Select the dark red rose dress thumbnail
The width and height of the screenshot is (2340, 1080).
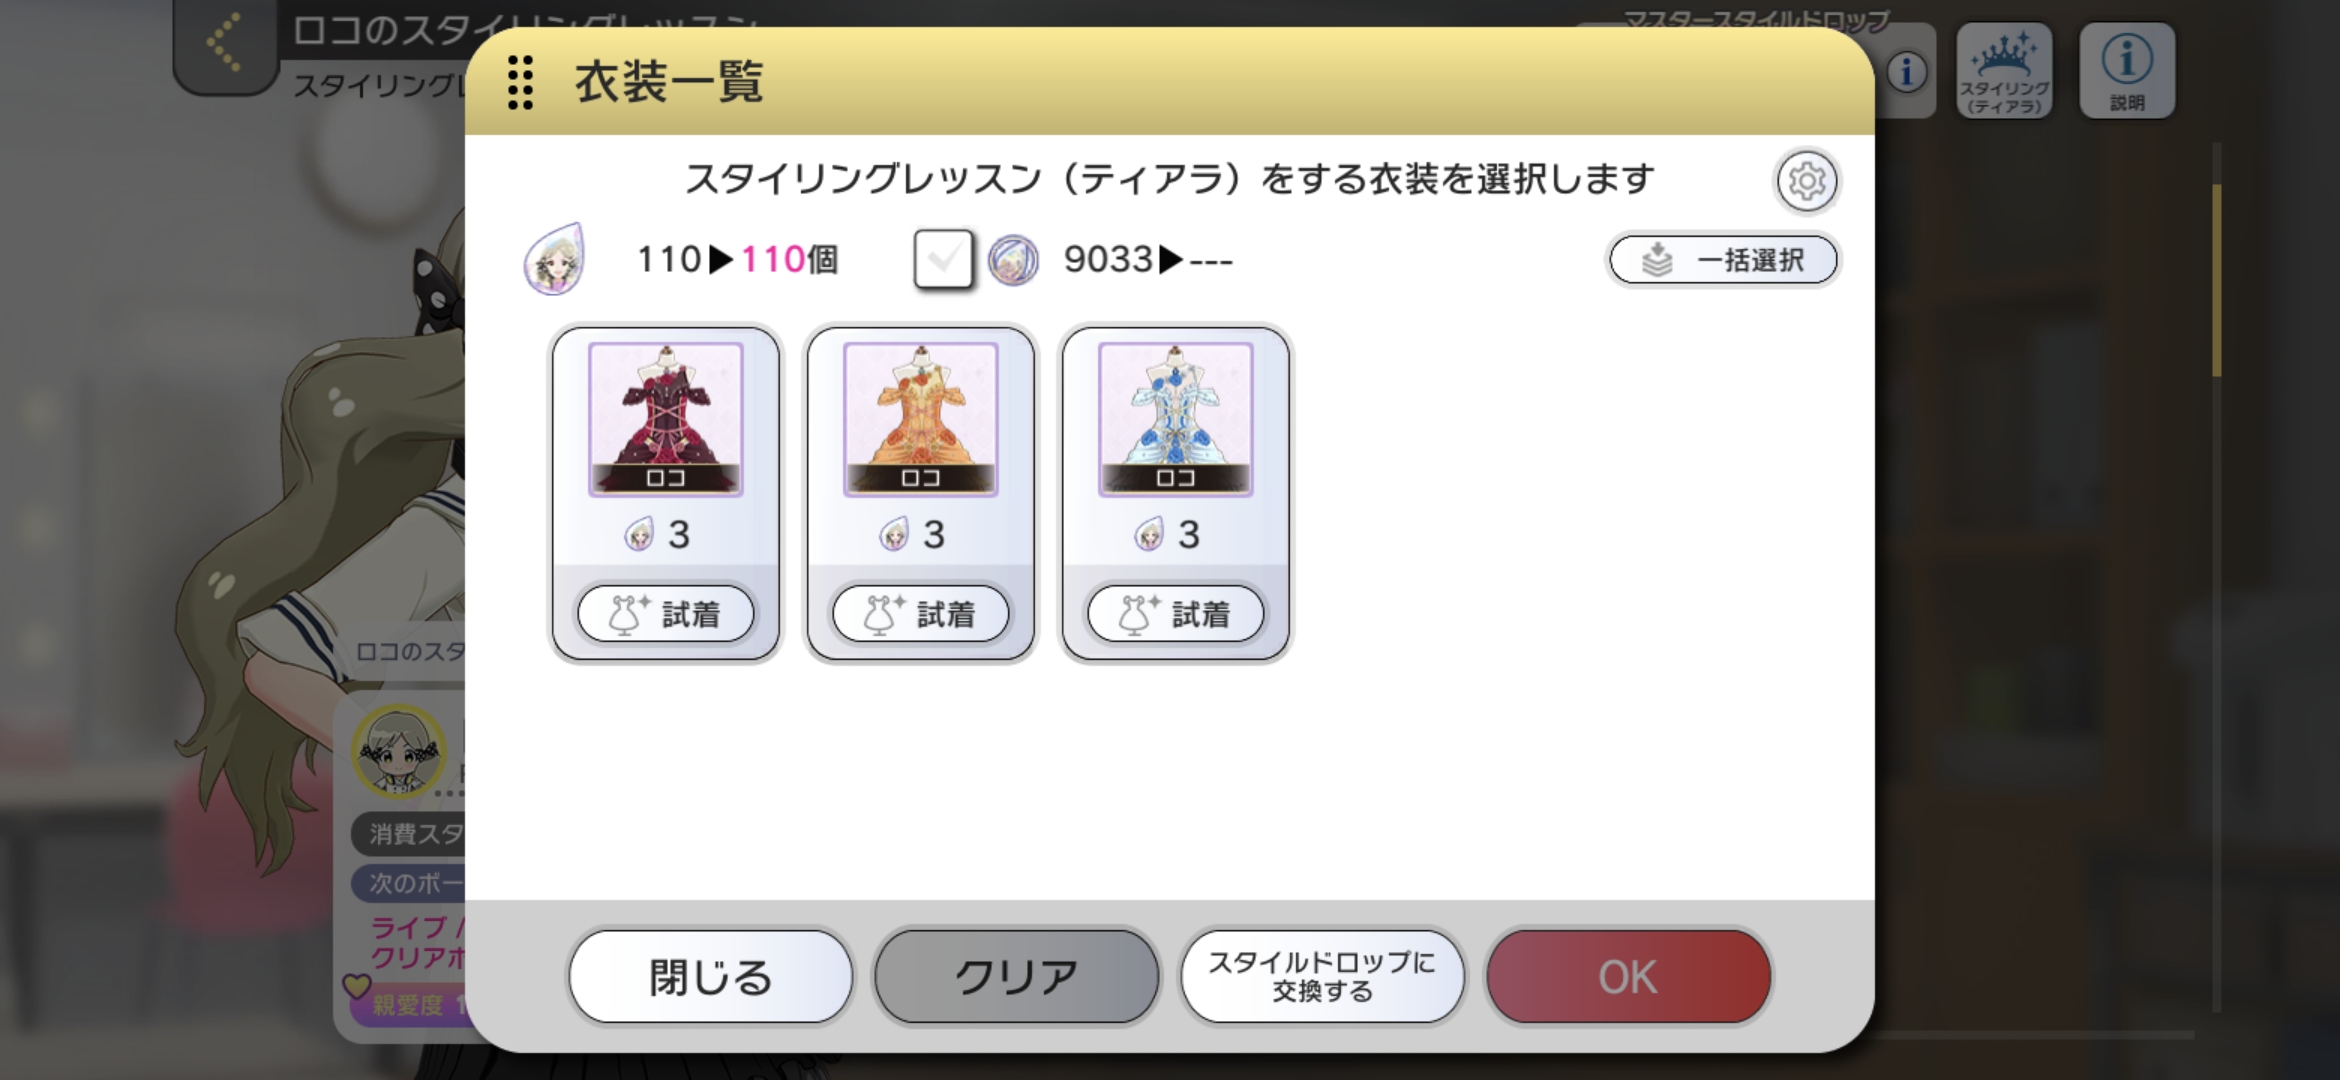coord(665,419)
